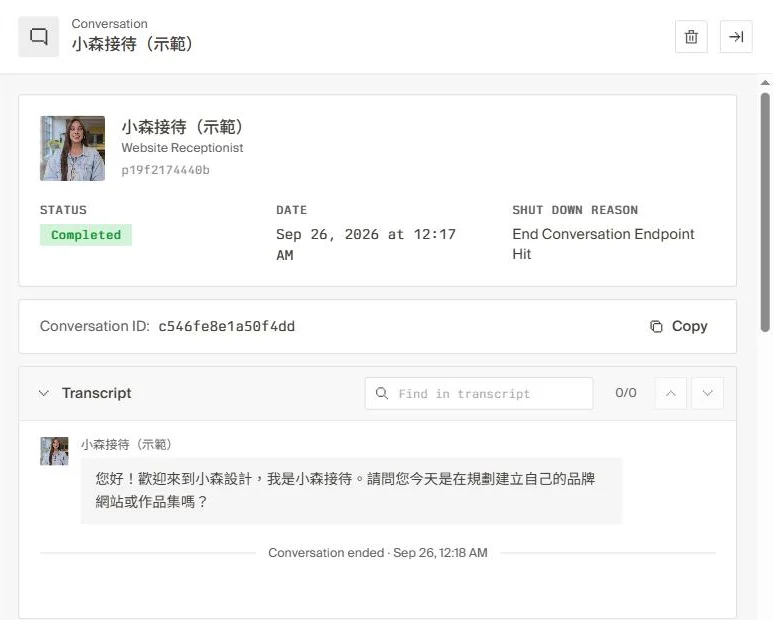Click the small avatar in transcript
This screenshot has width=773, height=620.
tap(54, 451)
